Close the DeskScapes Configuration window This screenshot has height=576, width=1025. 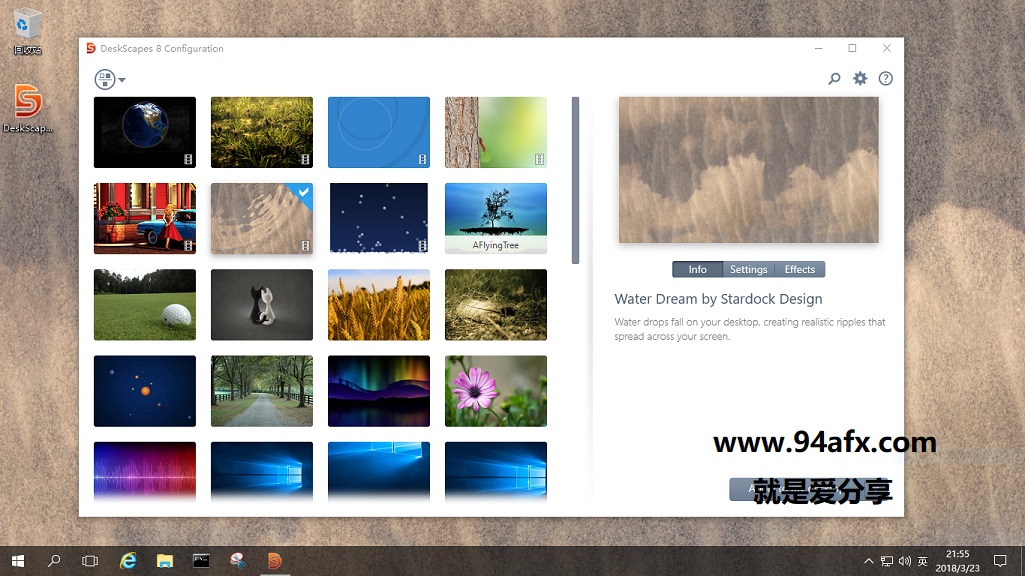[x=886, y=48]
